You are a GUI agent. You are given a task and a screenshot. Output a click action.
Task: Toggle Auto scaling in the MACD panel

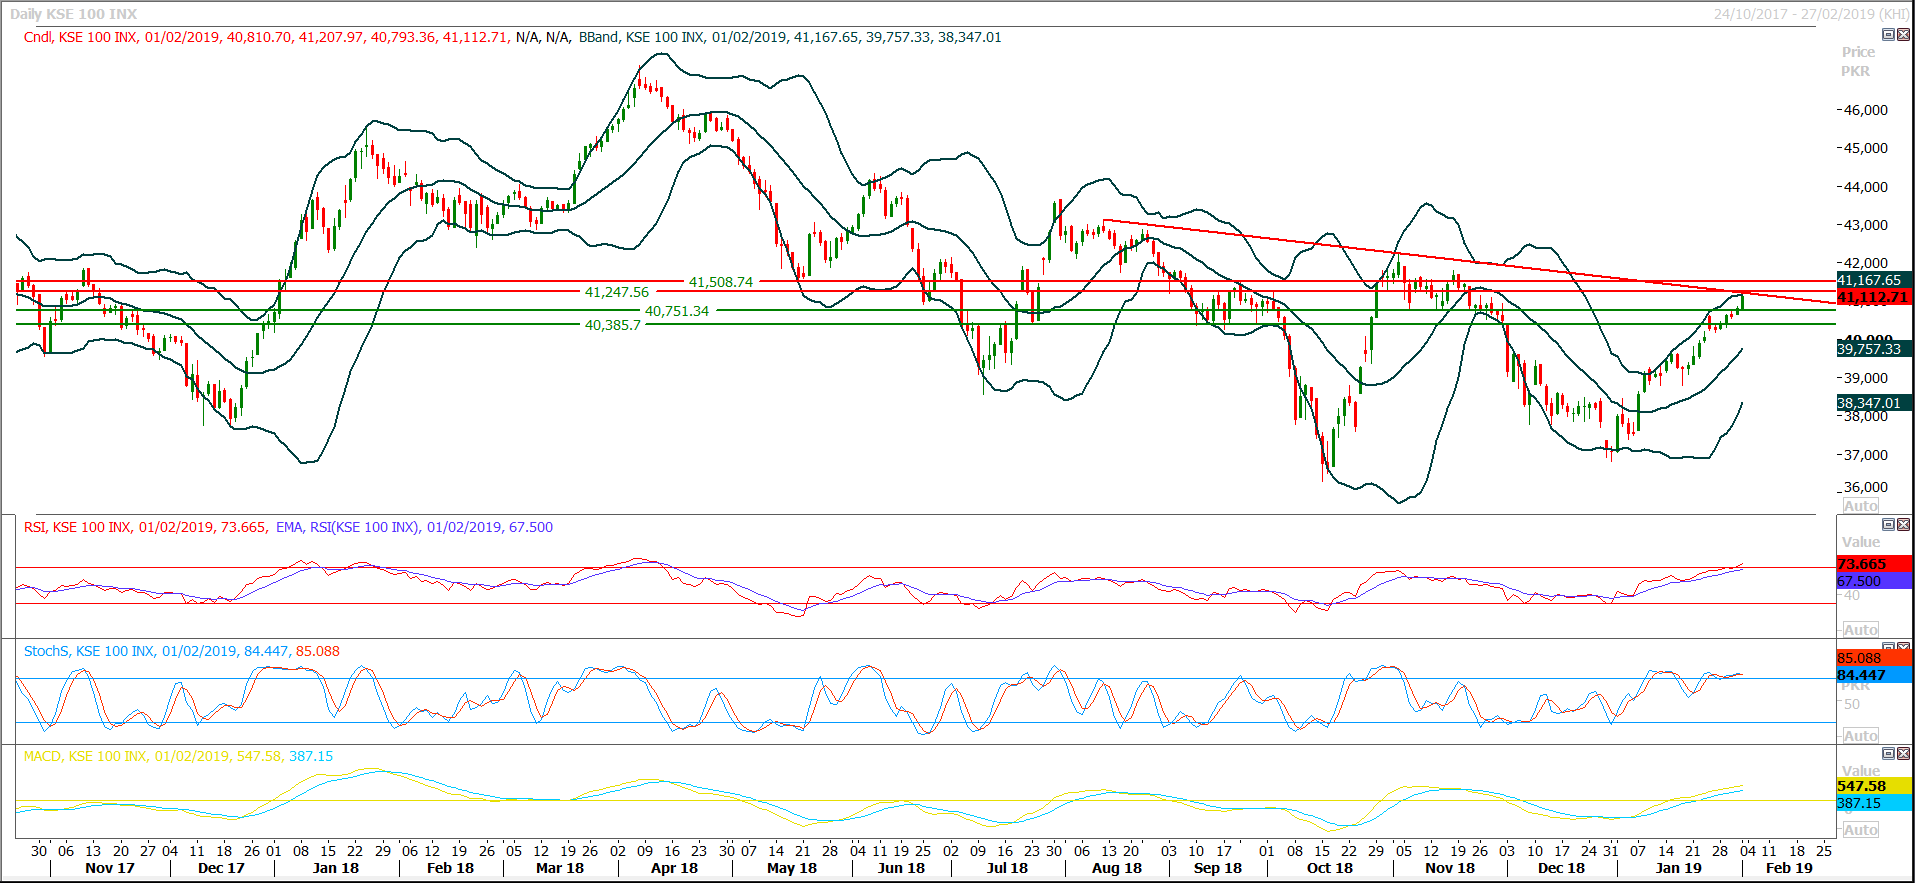click(x=1860, y=830)
